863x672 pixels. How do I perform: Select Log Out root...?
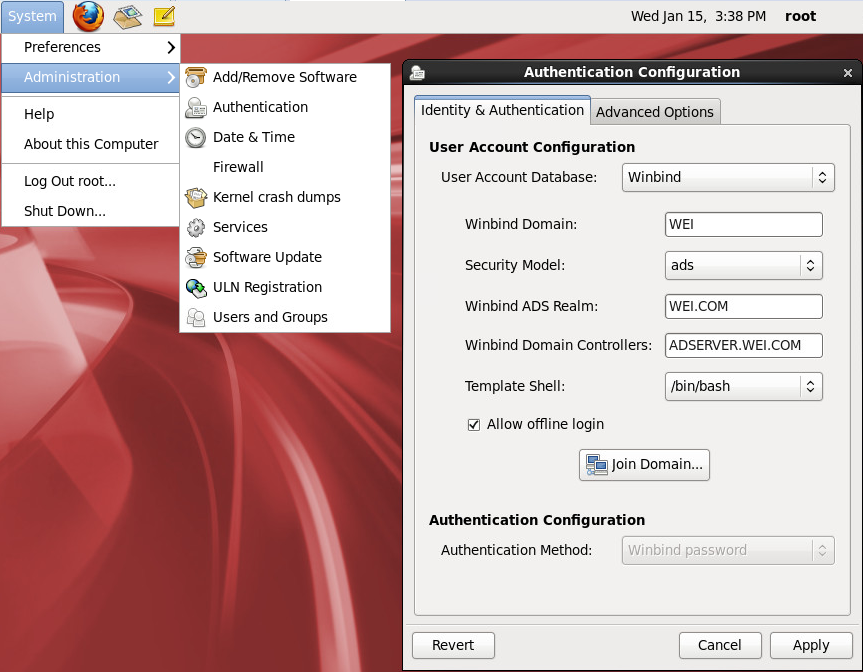91,181
